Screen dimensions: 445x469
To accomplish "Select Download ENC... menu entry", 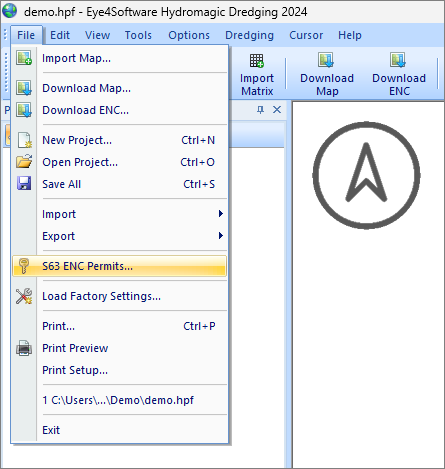I will pos(119,110).
